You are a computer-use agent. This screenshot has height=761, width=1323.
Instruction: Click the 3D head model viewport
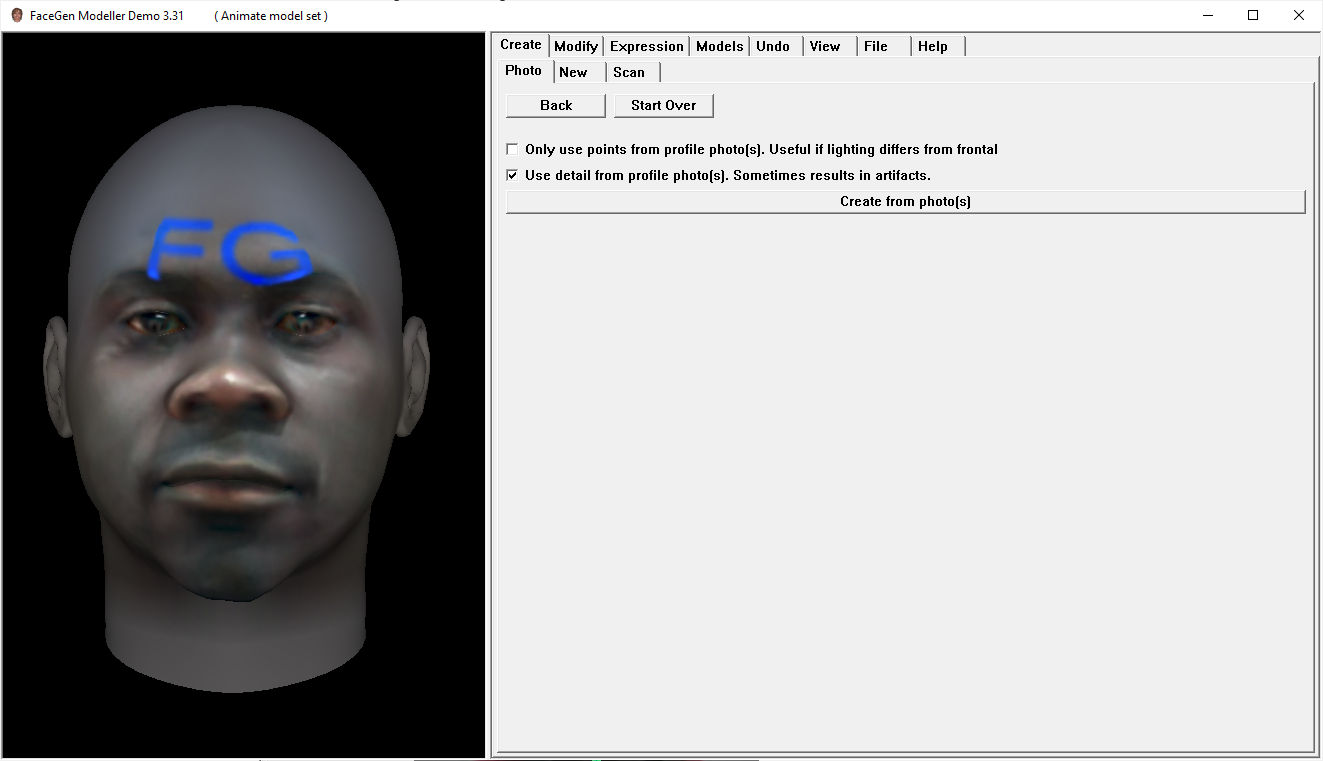pyautogui.click(x=243, y=395)
